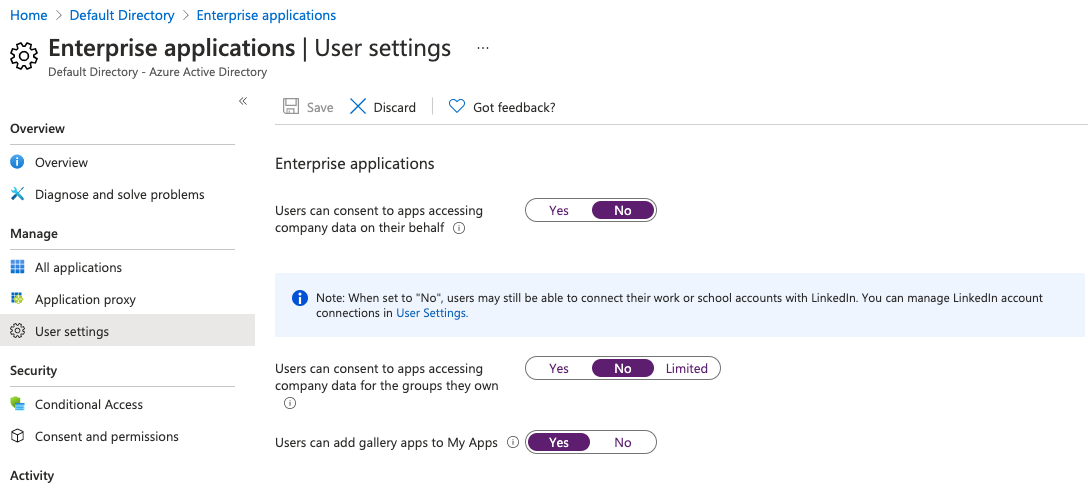Go to Enterprise applications breadcrumb

pos(266,15)
